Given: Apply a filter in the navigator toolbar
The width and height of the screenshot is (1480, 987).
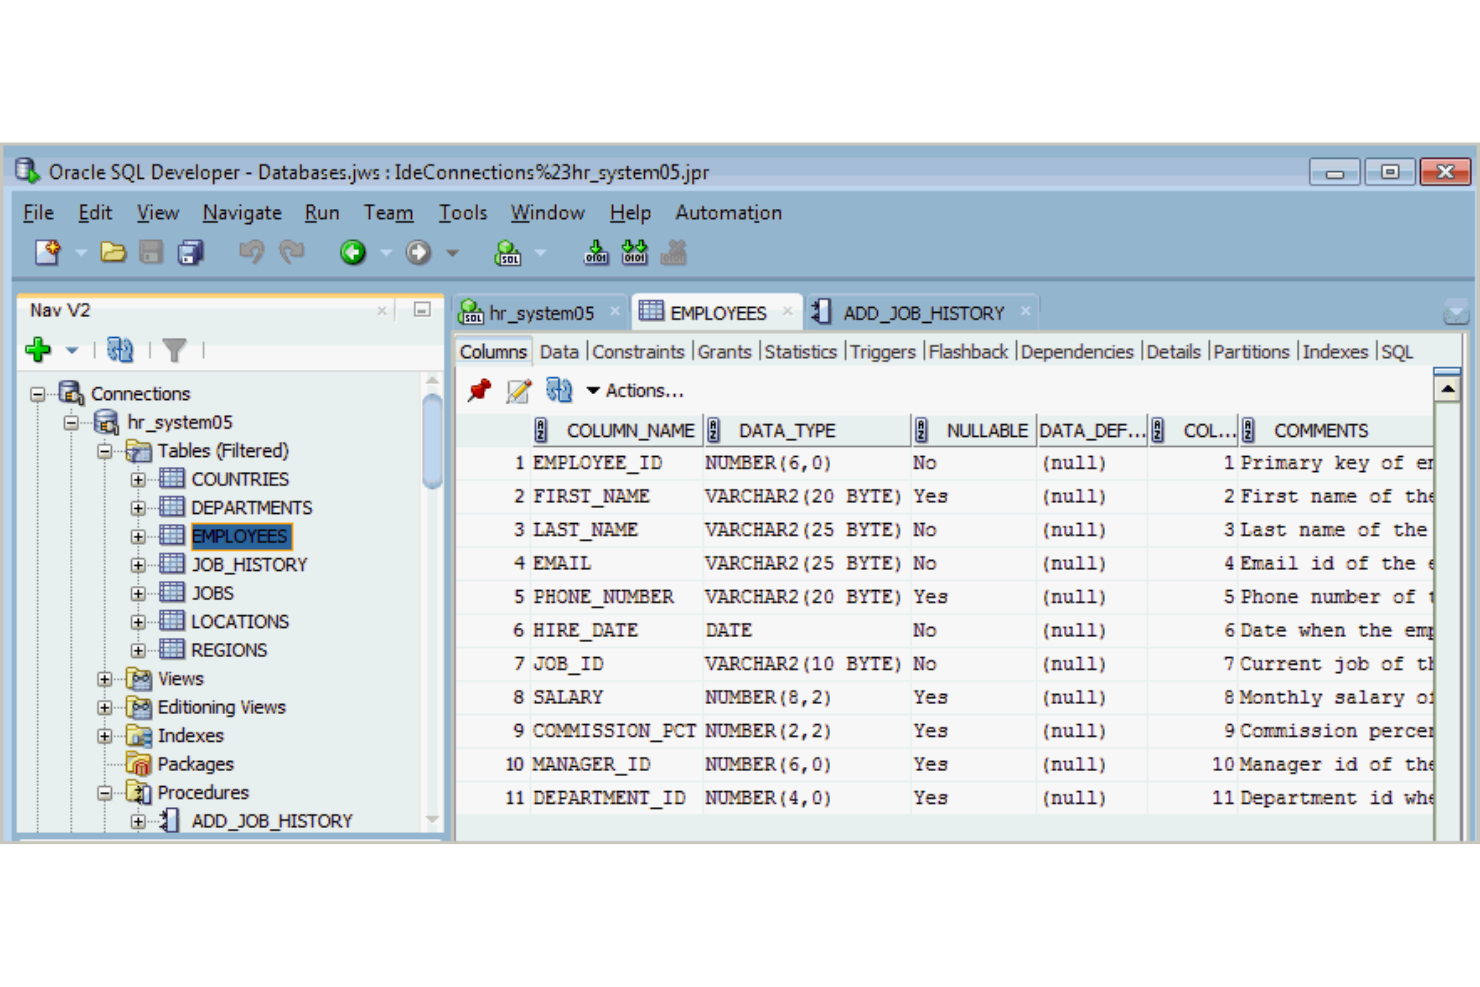Looking at the screenshot, I should (x=175, y=350).
